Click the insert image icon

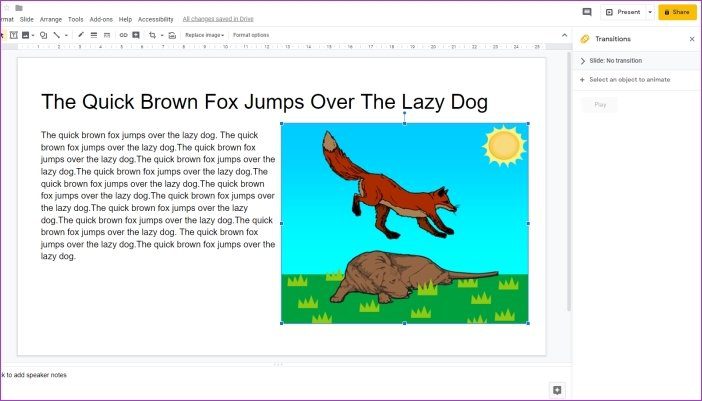coord(26,35)
